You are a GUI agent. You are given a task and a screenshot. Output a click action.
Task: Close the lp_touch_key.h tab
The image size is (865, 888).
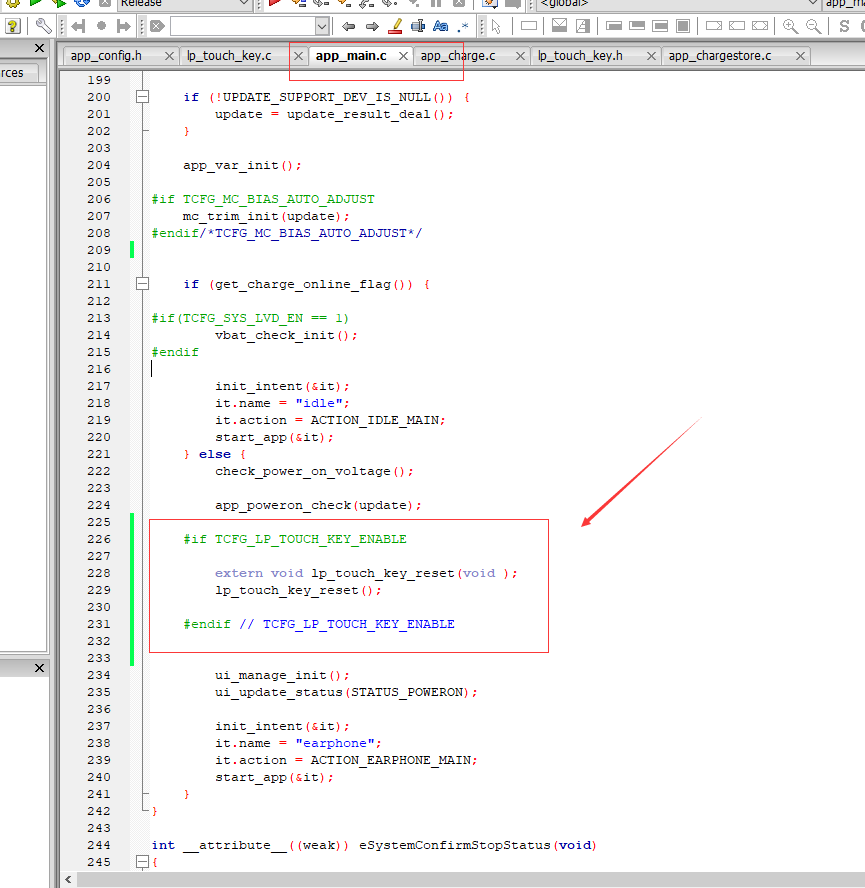651,56
